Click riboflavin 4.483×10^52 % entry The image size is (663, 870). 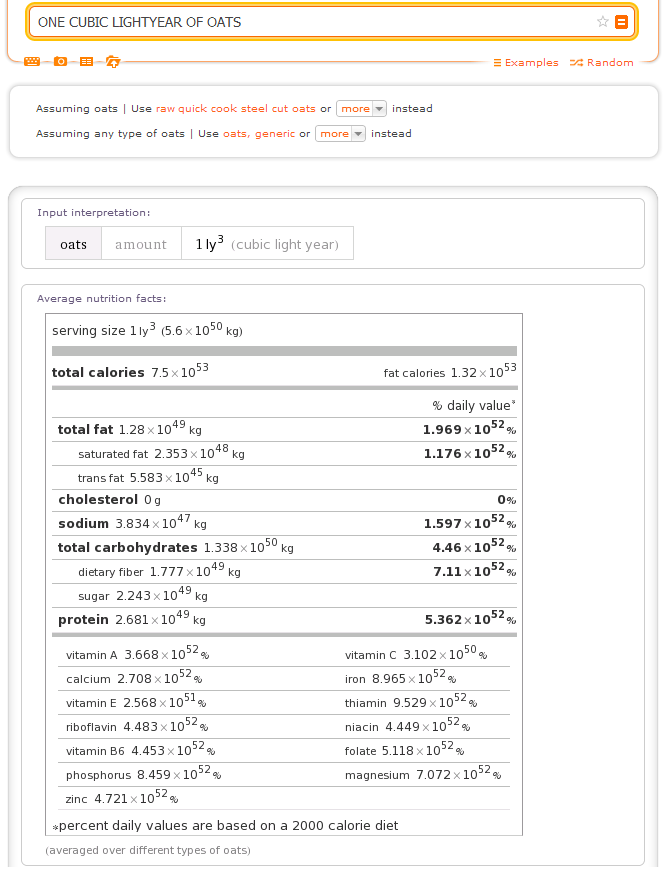click(137, 726)
